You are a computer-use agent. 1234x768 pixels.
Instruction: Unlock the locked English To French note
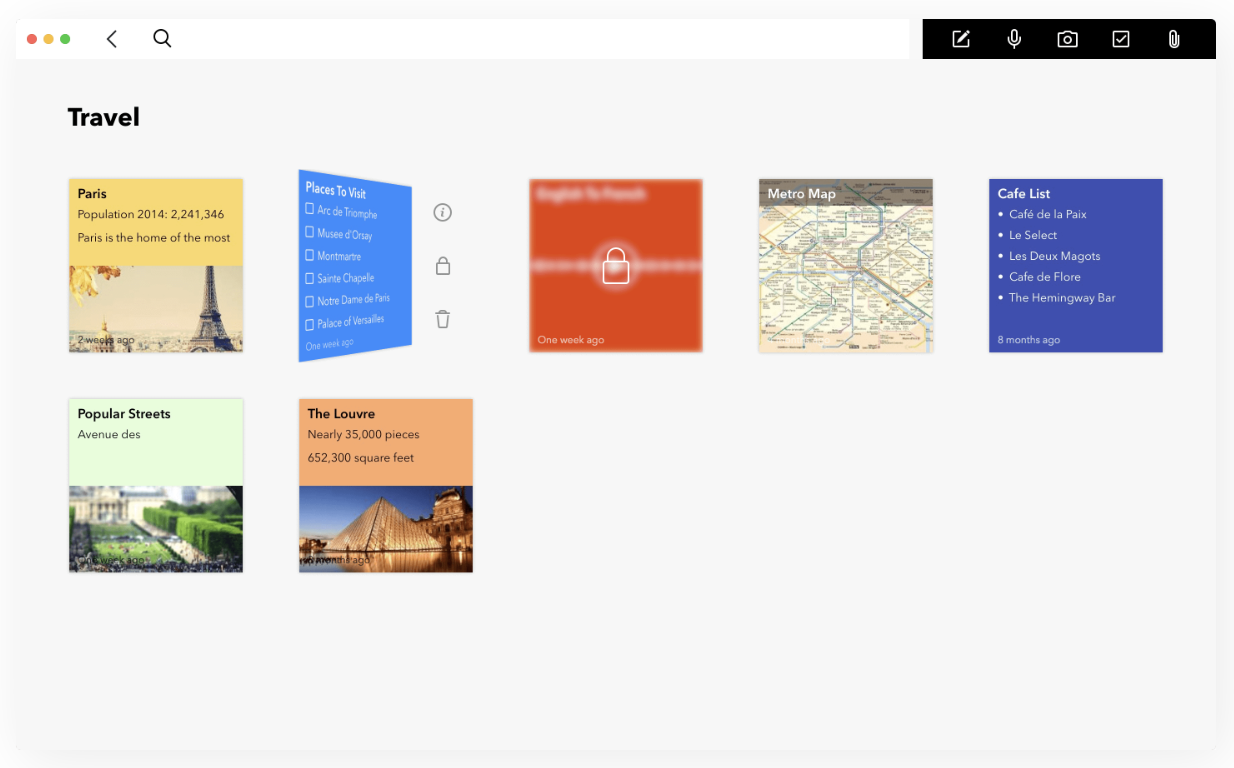tap(615, 265)
